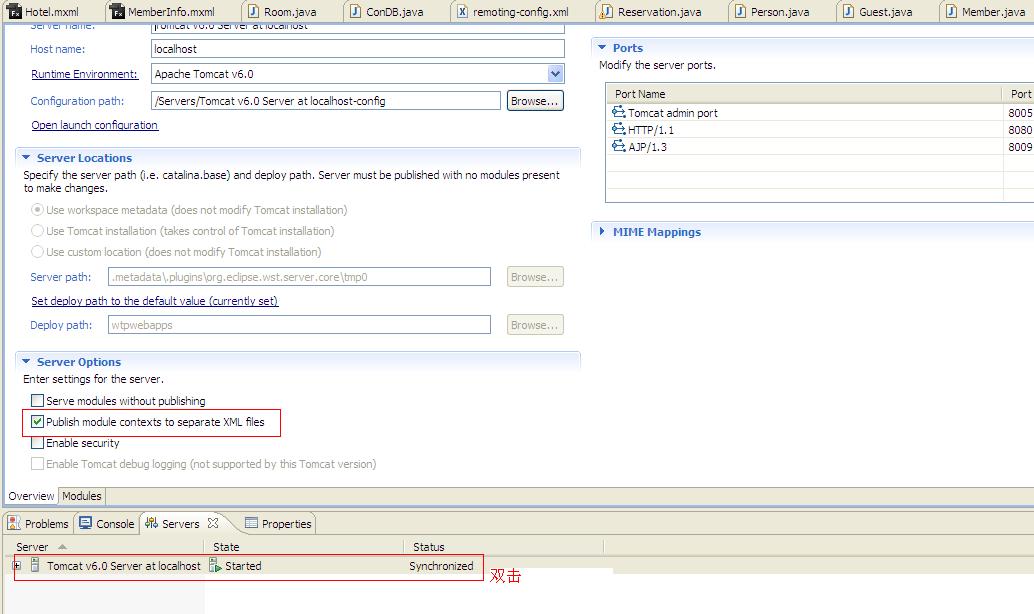Image resolution: width=1034 pixels, height=614 pixels.
Task: Open the Room.java editor tab
Action: pos(282,12)
